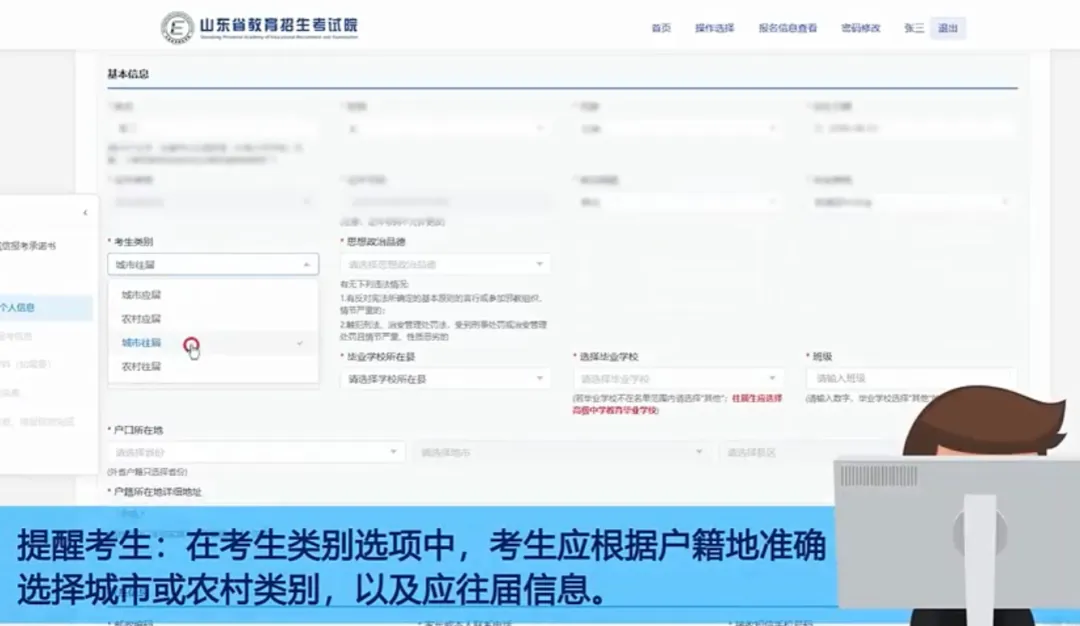
Task: Go to 报名信息查看 in top navigation
Action: [x=787, y=28]
